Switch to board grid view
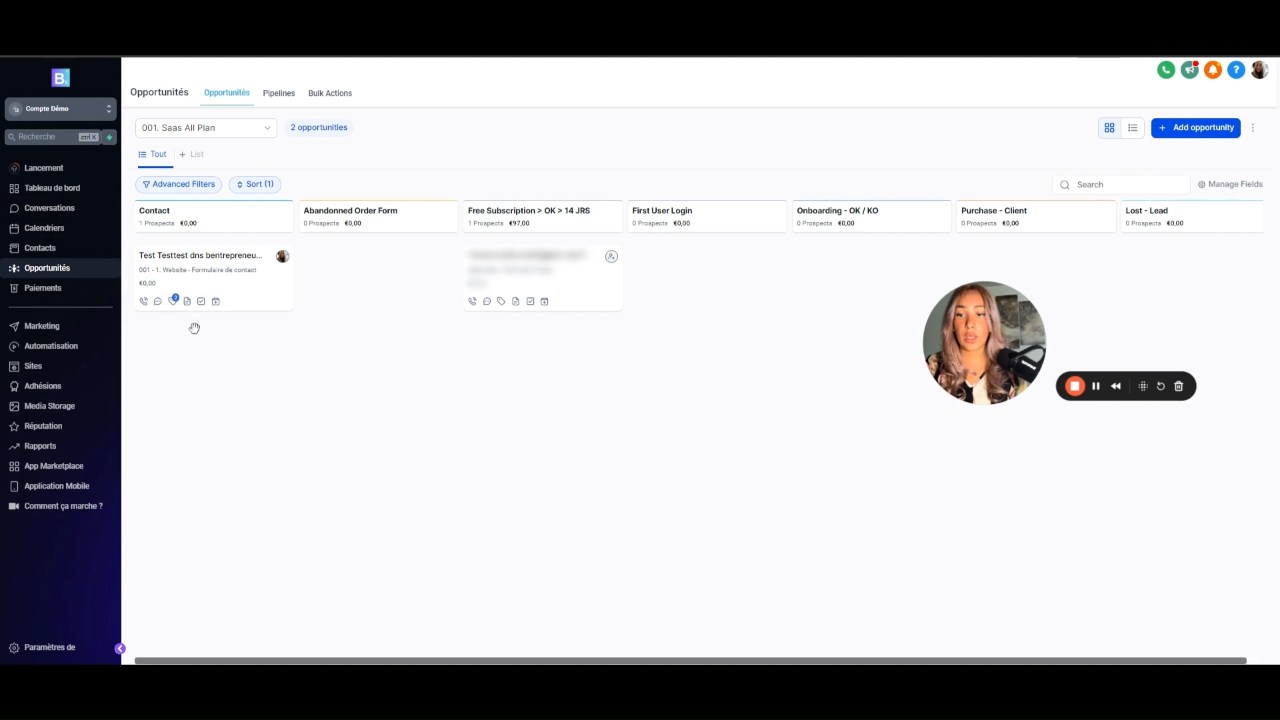Screen dimensions: 1280x720 (x=1109, y=128)
